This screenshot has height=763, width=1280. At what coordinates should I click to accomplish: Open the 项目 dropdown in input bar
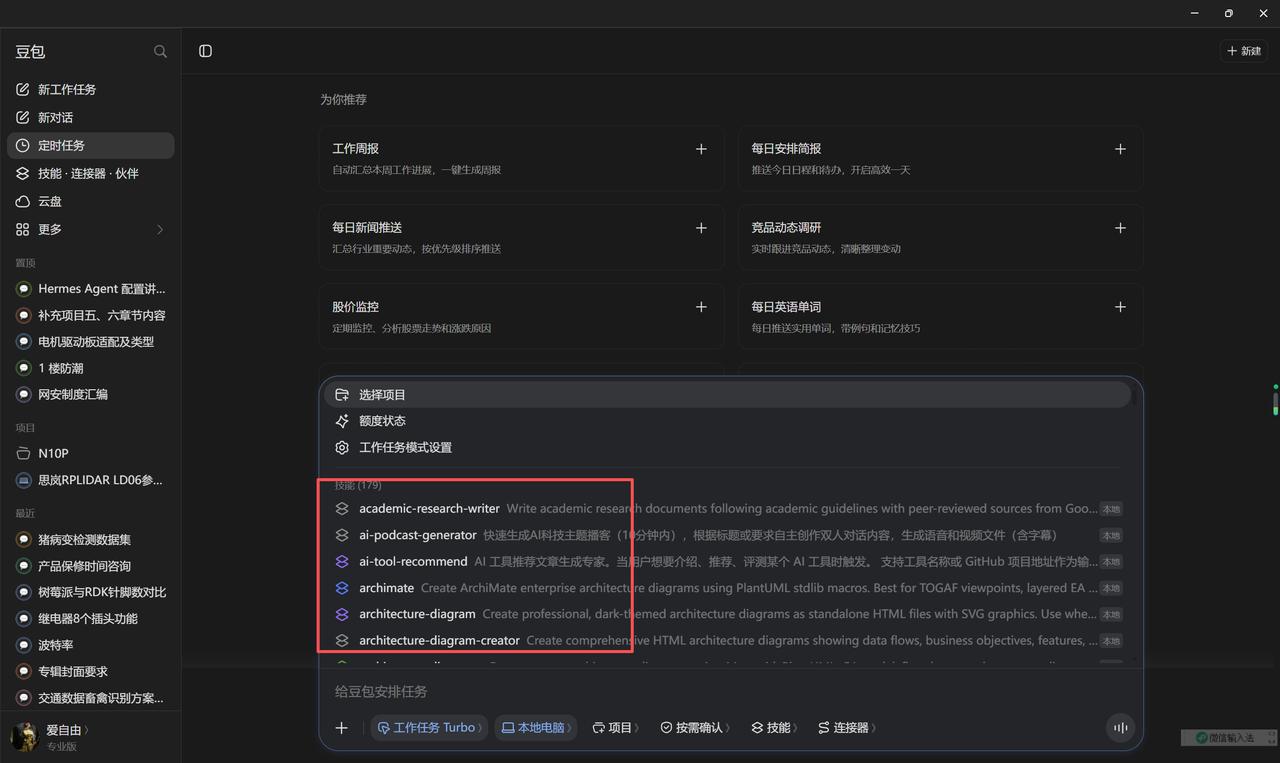(615, 728)
